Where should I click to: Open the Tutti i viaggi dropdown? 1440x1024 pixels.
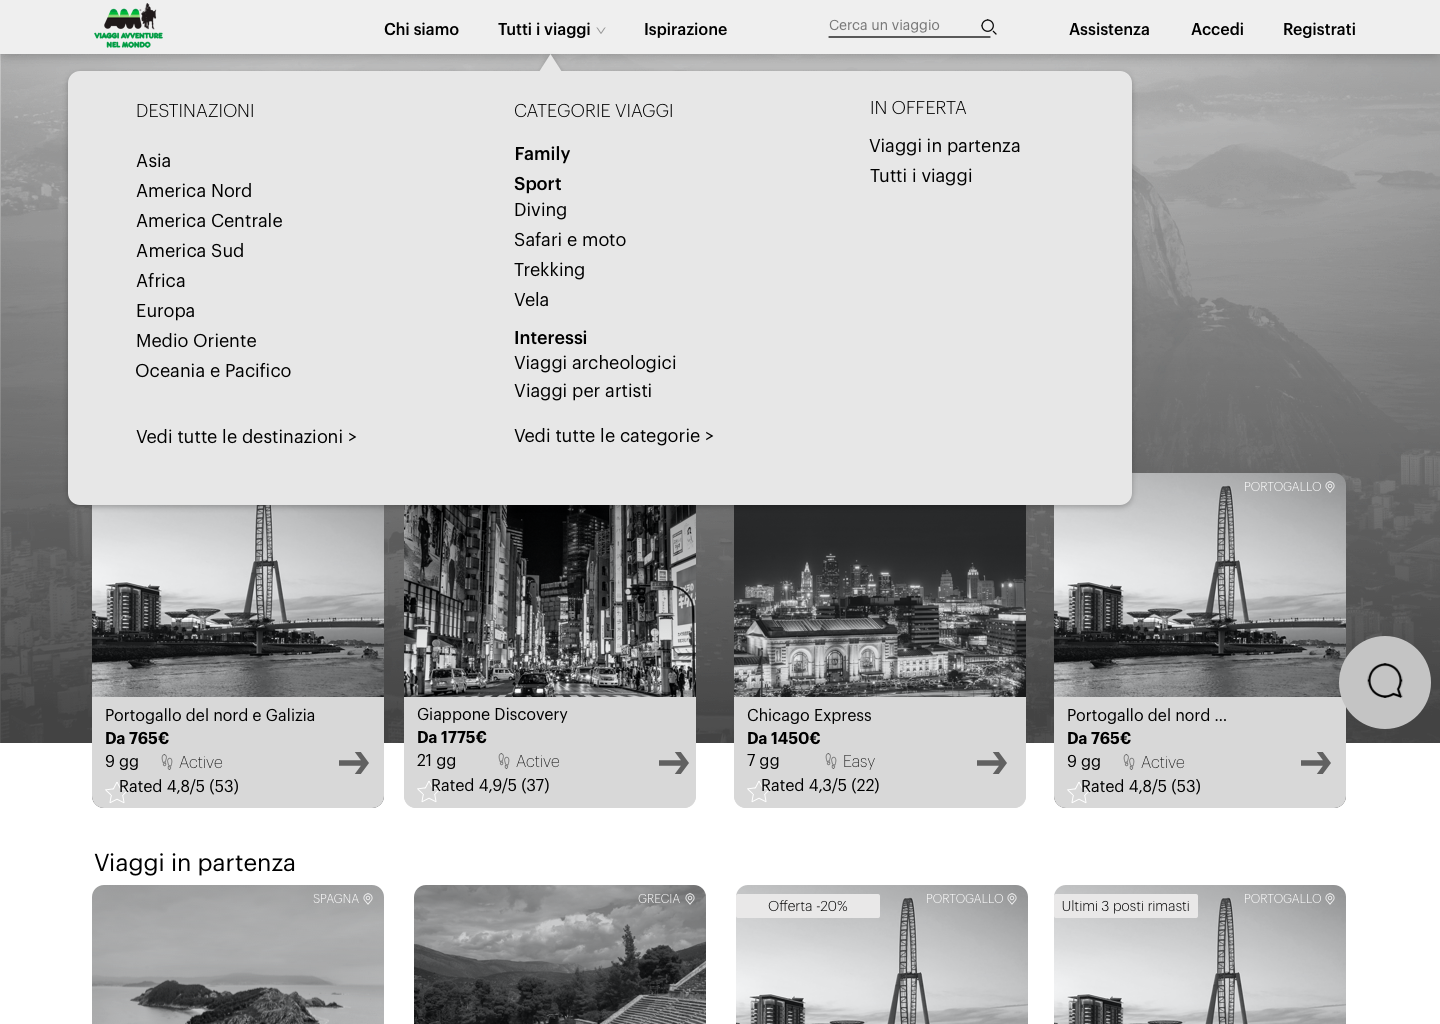[x=545, y=29]
